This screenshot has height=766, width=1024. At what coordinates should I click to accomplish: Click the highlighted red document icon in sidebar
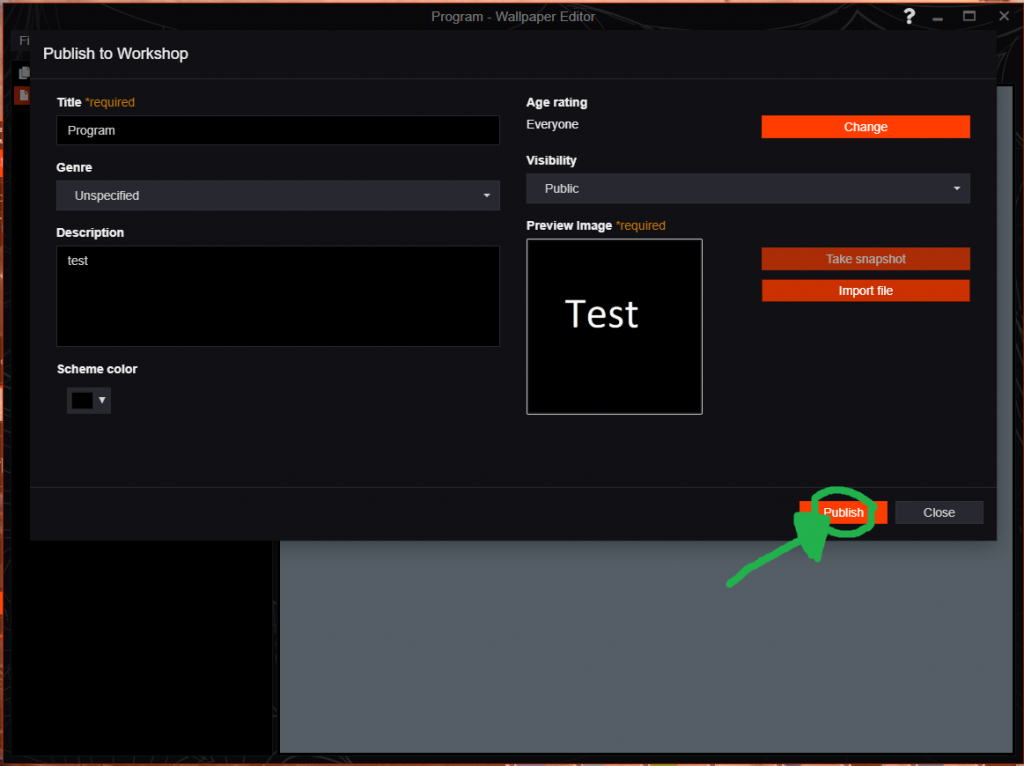point(22,95)
